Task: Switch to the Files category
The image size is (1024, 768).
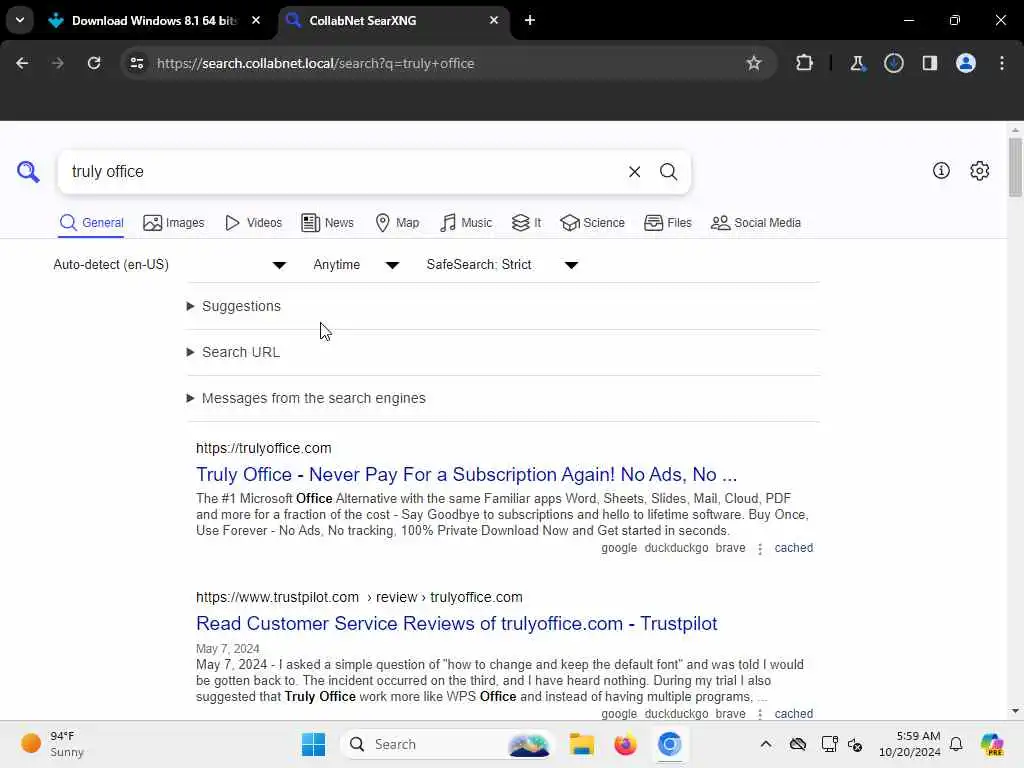Action: coord(667,223)
